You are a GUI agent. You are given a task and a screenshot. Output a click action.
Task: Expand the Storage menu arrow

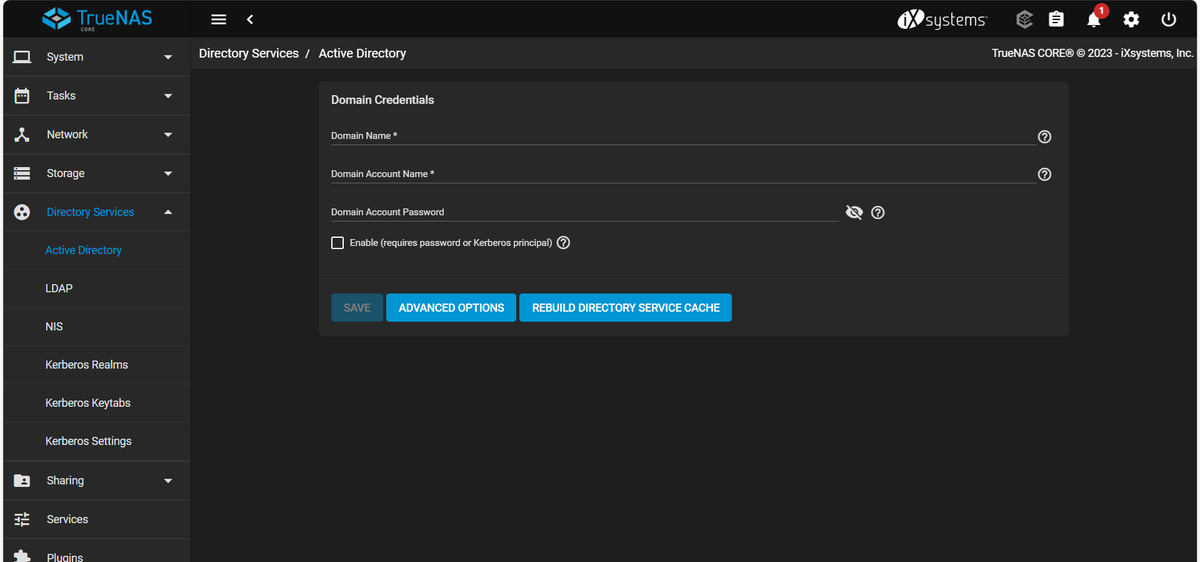[x=168, y=173]
